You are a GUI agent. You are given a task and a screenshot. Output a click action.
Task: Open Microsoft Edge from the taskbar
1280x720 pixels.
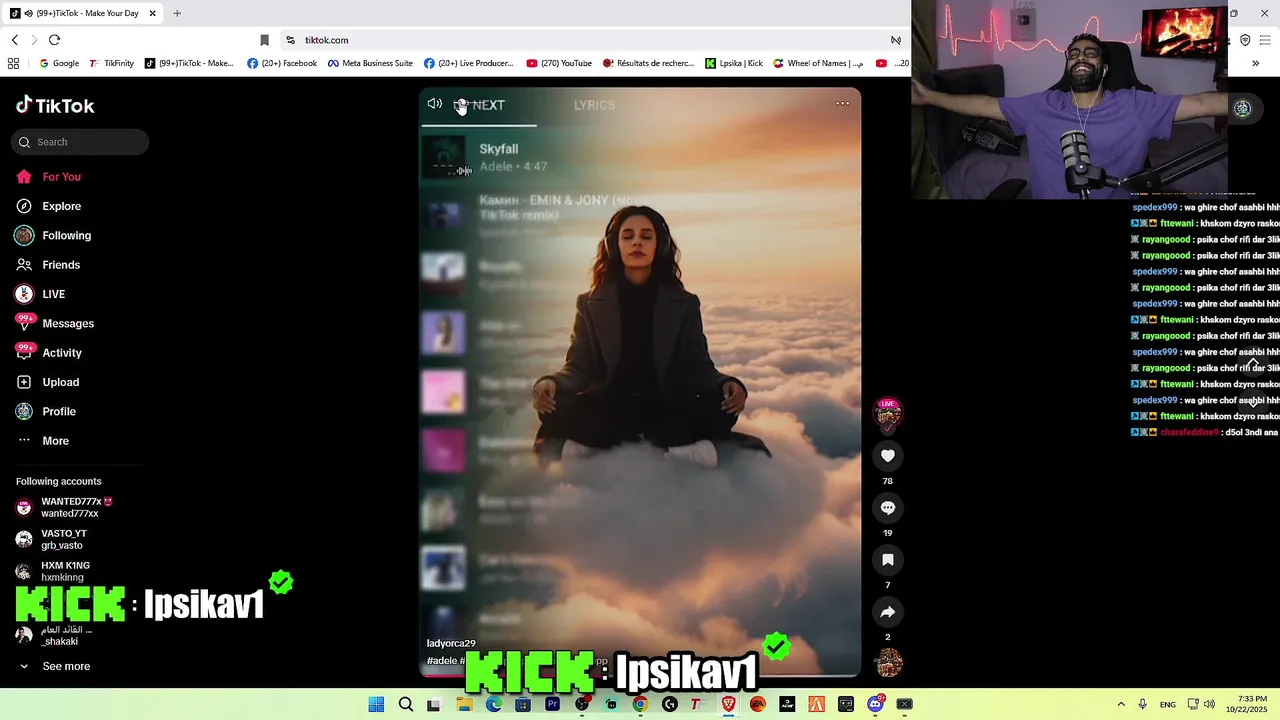tap(493, 704)
